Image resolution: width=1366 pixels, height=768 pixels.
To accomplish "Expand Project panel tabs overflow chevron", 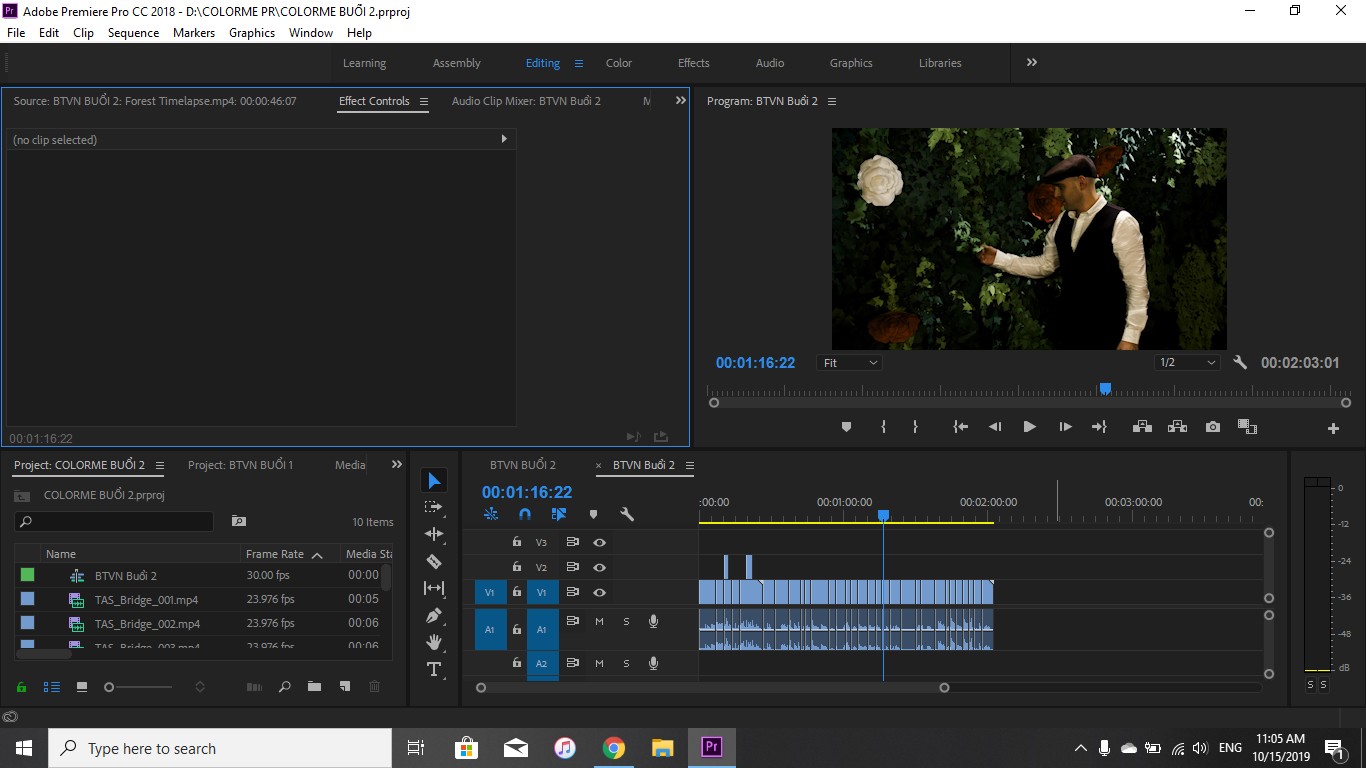I will pos(396,465).
